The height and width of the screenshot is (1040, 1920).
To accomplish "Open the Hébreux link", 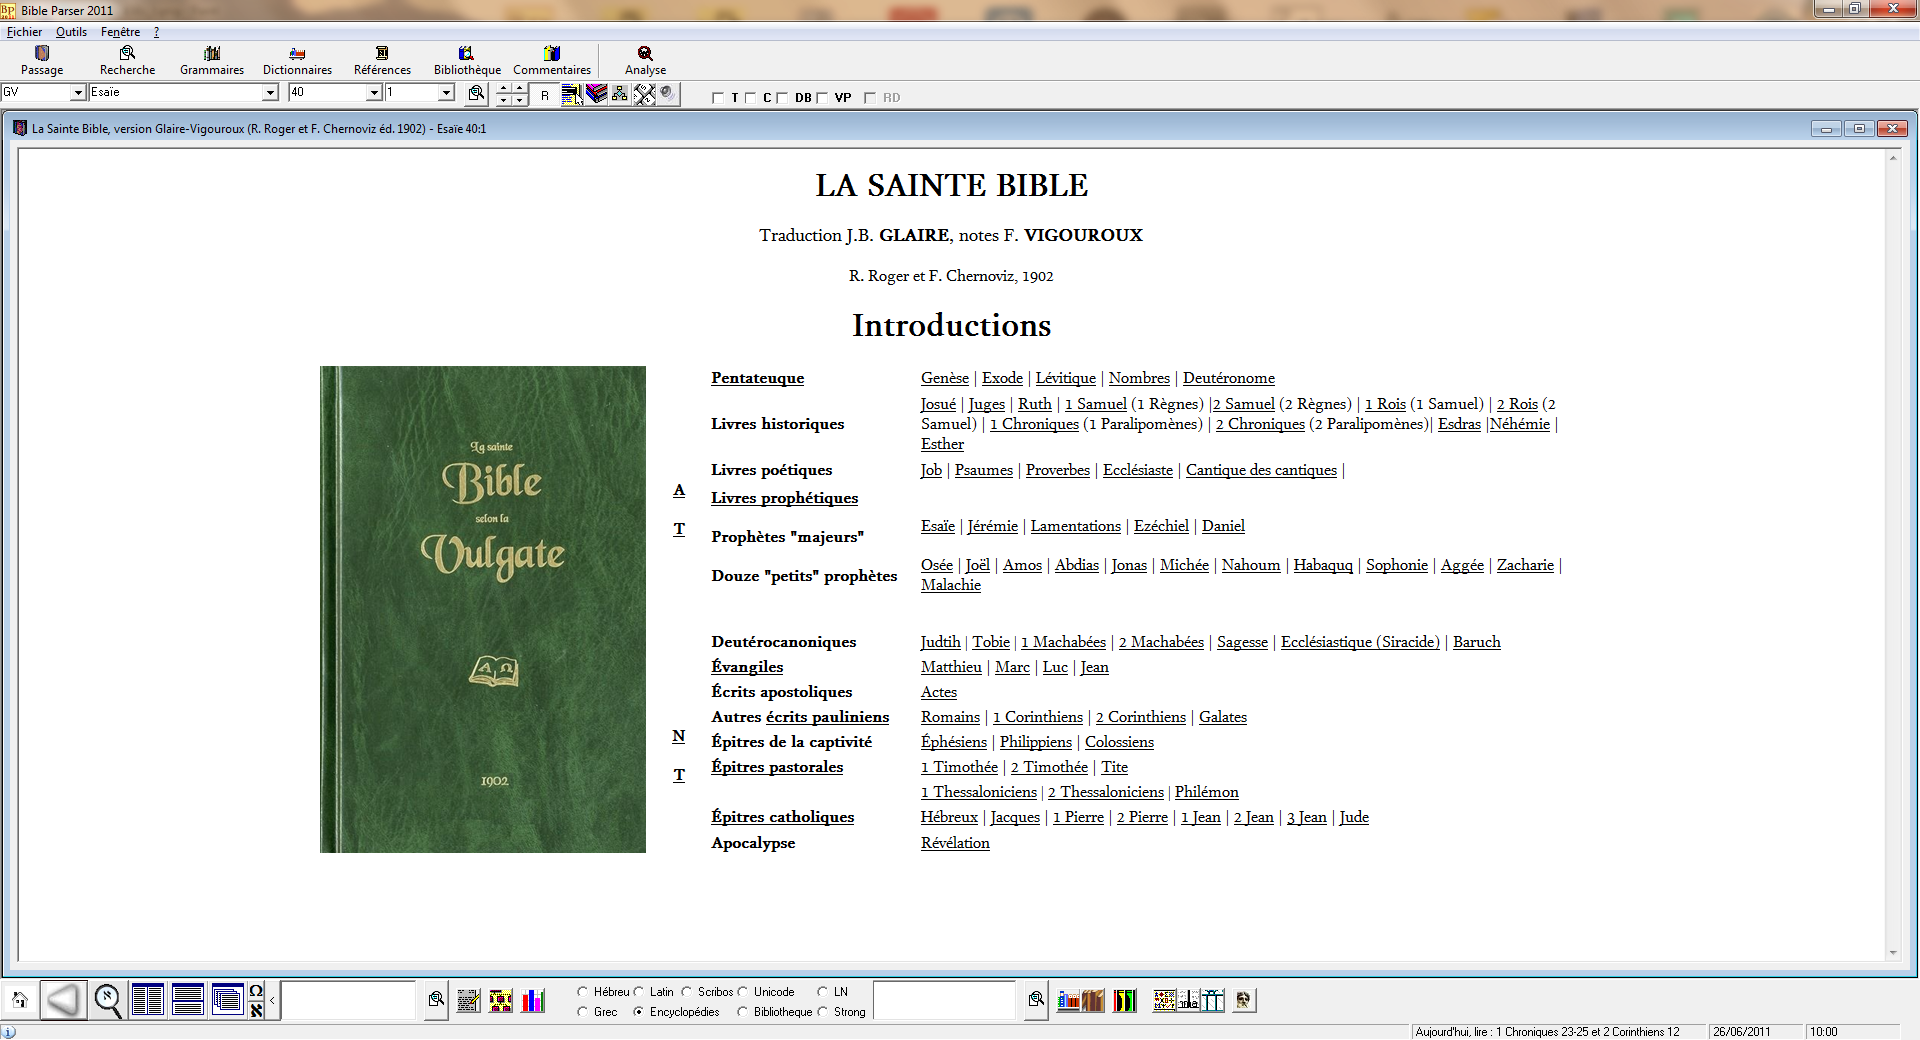I will [949, 817].
